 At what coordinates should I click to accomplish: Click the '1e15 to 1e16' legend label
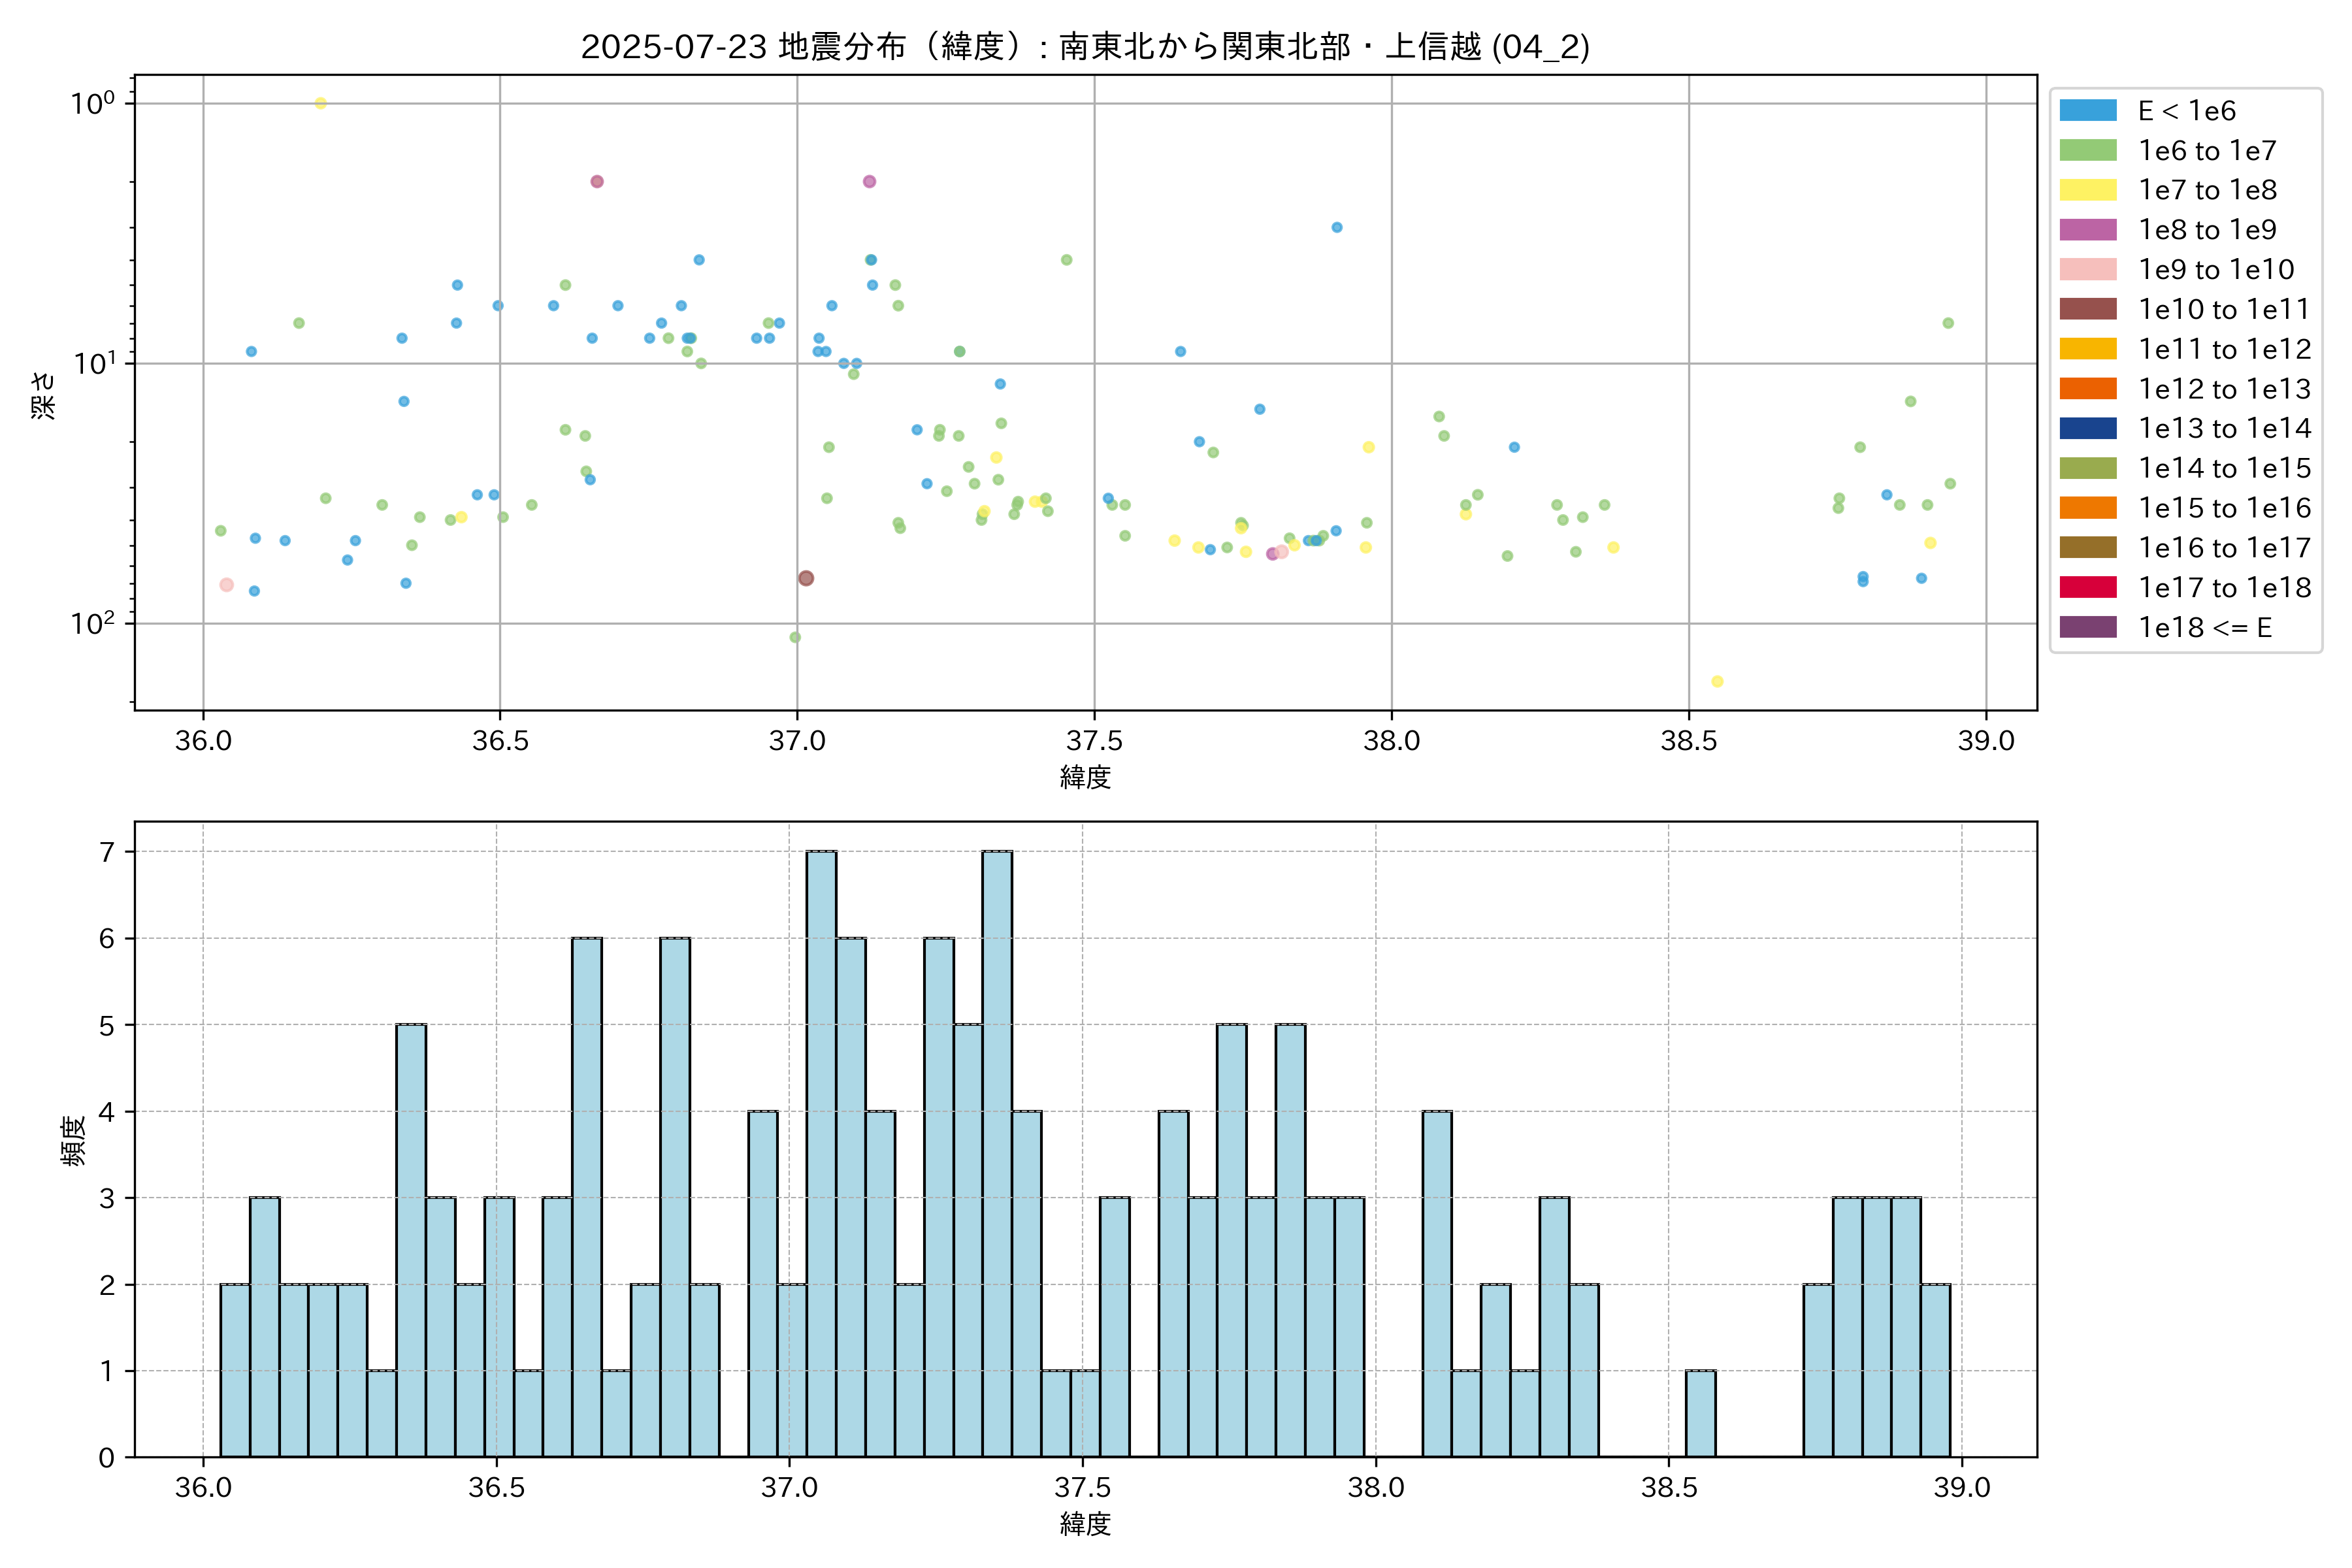tap(2224, 508)
